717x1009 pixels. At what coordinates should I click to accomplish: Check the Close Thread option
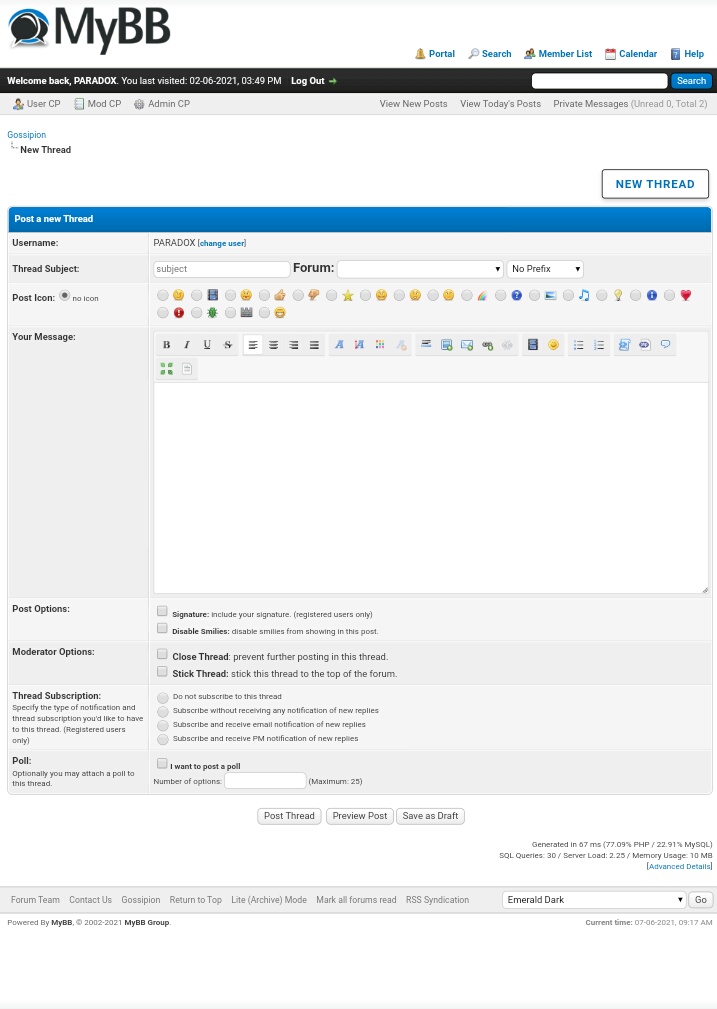click(x=162, y=654)
